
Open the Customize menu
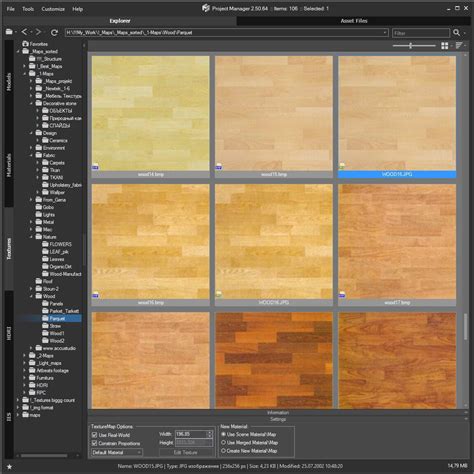coord(53,9)
